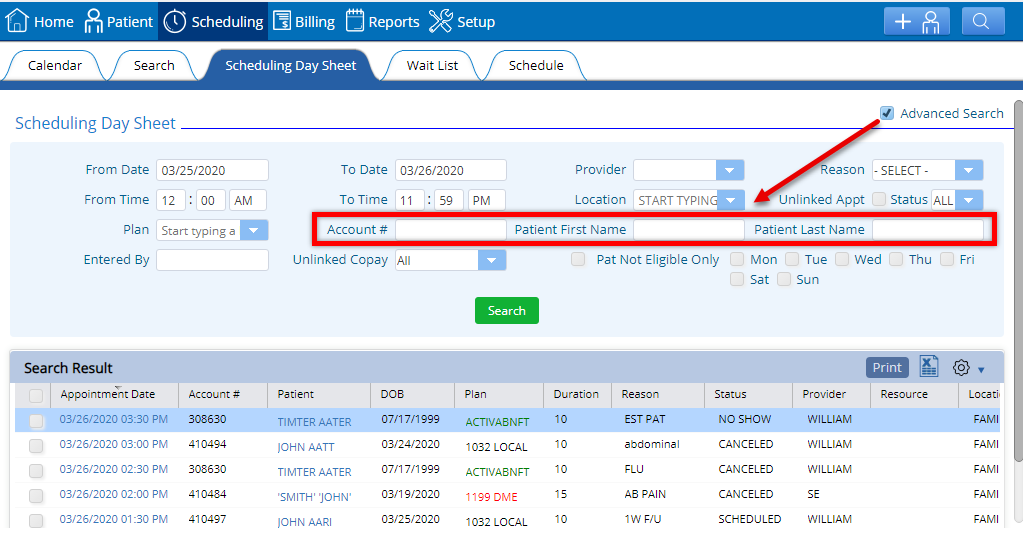Expand the Plan dropdown arrow
Viewport: 1023px width, 535px height.
254,230
